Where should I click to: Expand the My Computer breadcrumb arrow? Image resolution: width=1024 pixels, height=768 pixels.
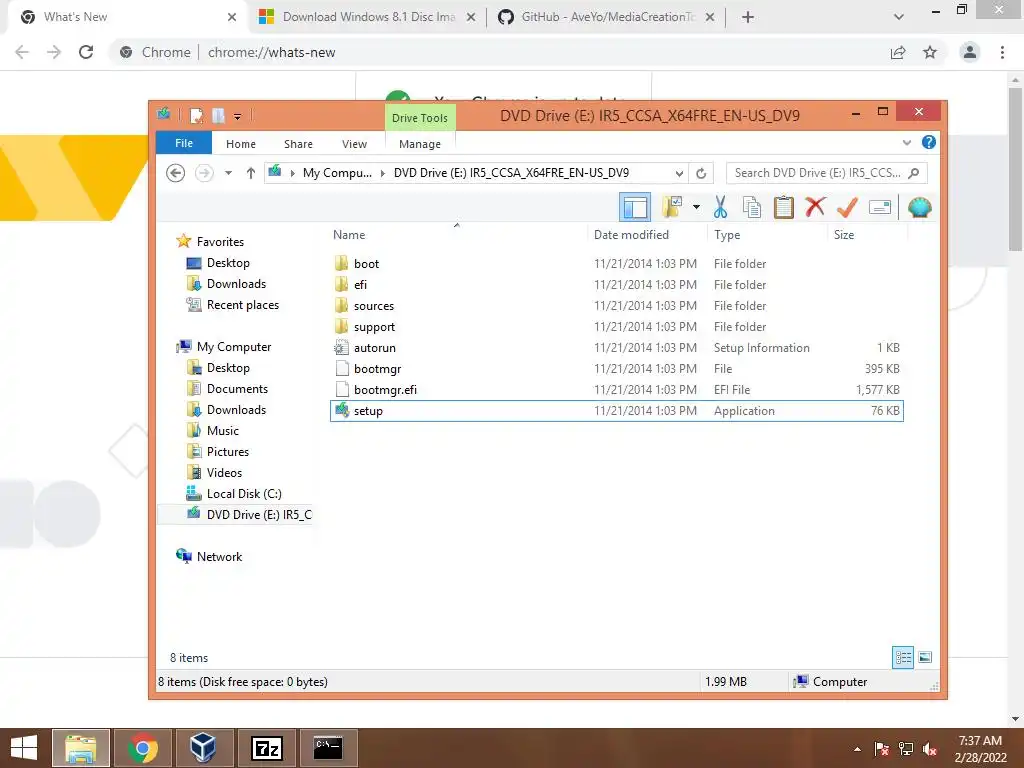click(x=383, y=173)
